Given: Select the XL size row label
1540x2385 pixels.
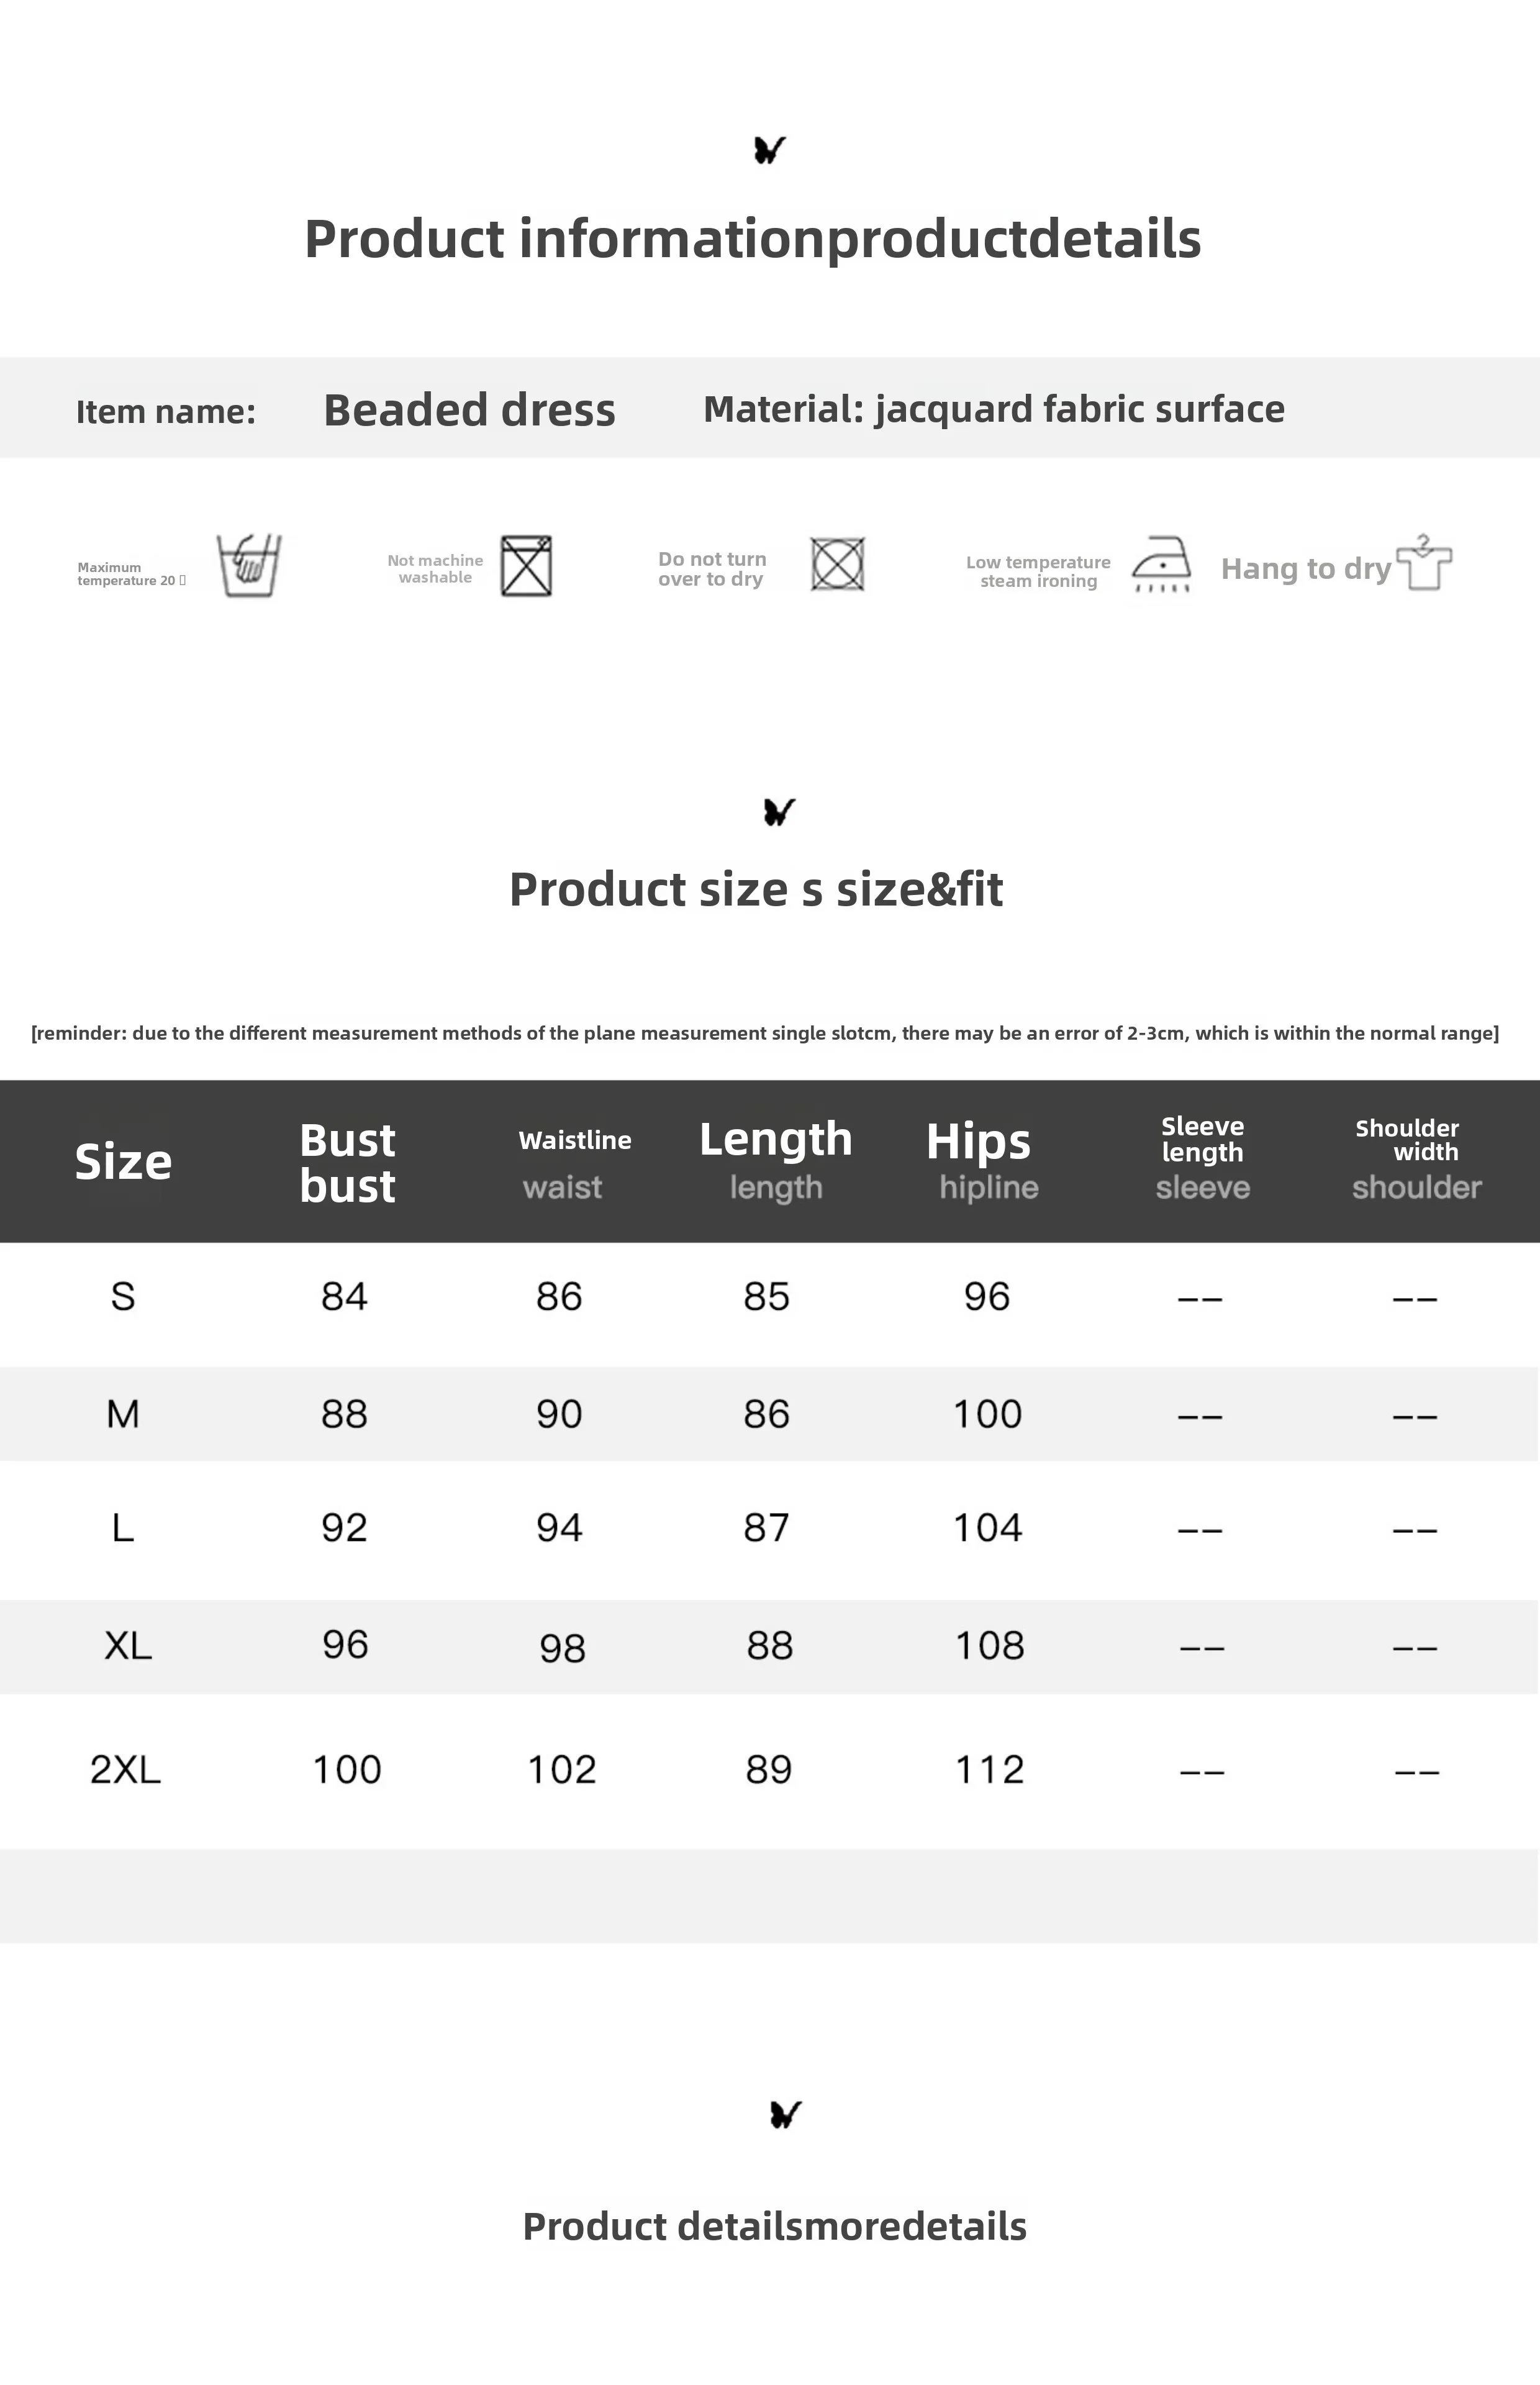Looking at the screenshot, I should pyautogui.click(x=128, y=1645).
